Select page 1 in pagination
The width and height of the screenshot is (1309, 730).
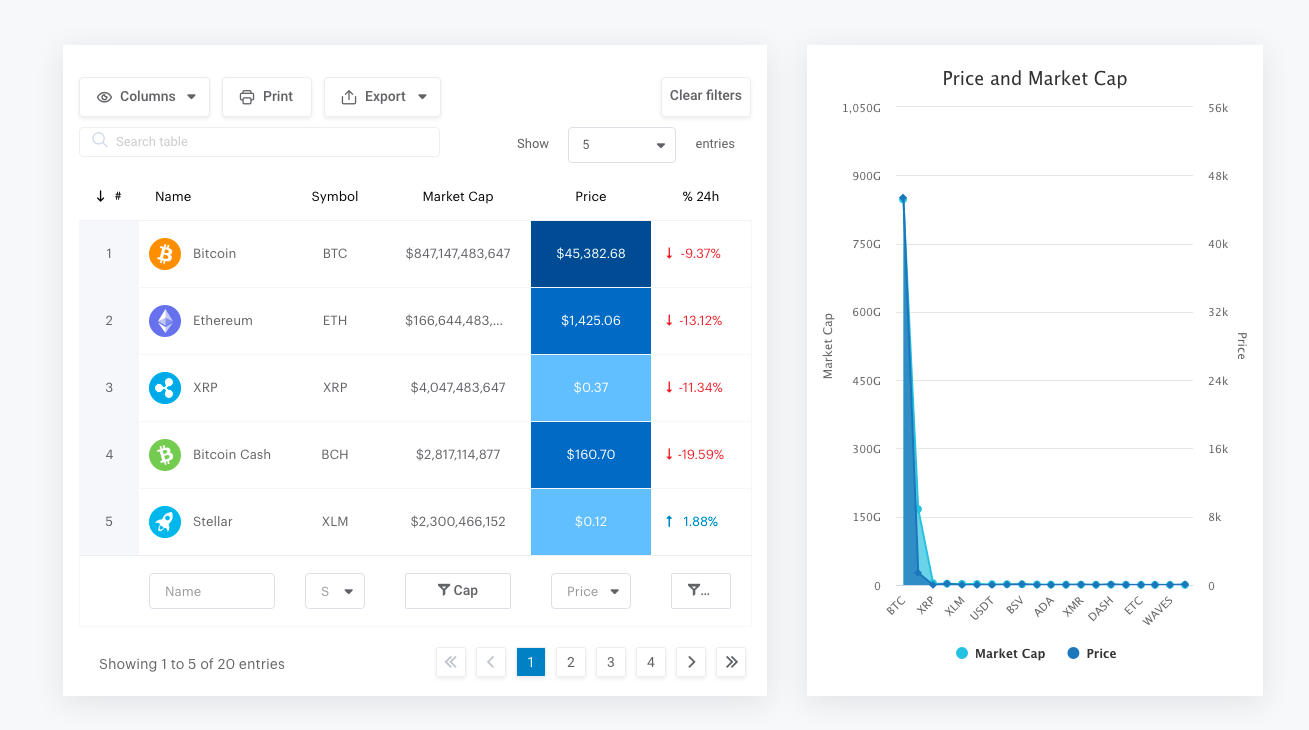pyautogui.click(x=531, y=662)
